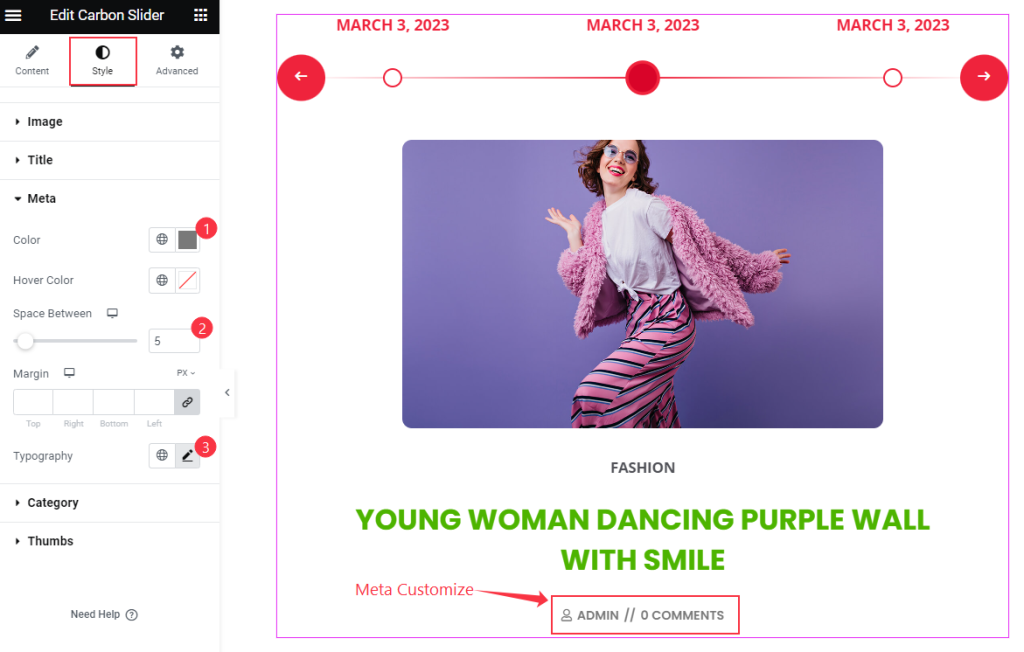Viewport: 1024px width, 652px height.
Task: Switch to the Content tab
Action: pyautogui.click(x=32, y=61)
